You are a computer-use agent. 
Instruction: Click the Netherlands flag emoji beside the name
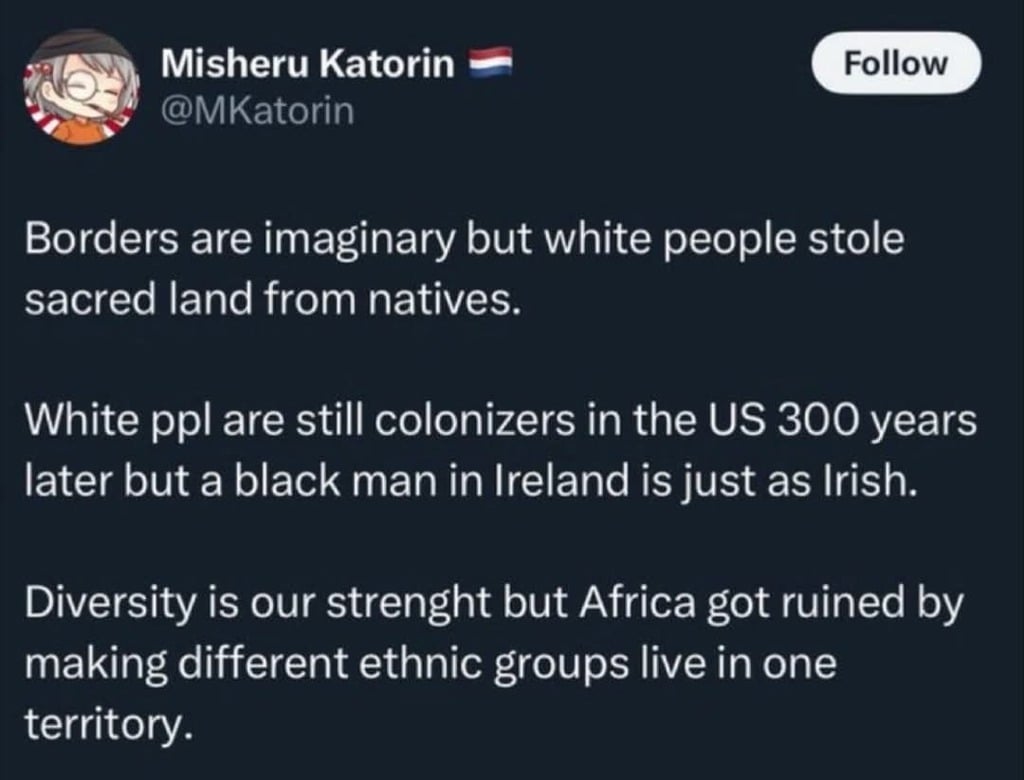coord(490,64)
